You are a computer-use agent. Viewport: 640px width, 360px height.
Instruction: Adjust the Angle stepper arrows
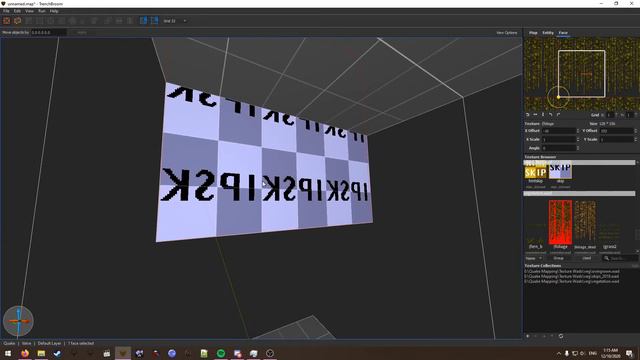click(x=578, y=148)
